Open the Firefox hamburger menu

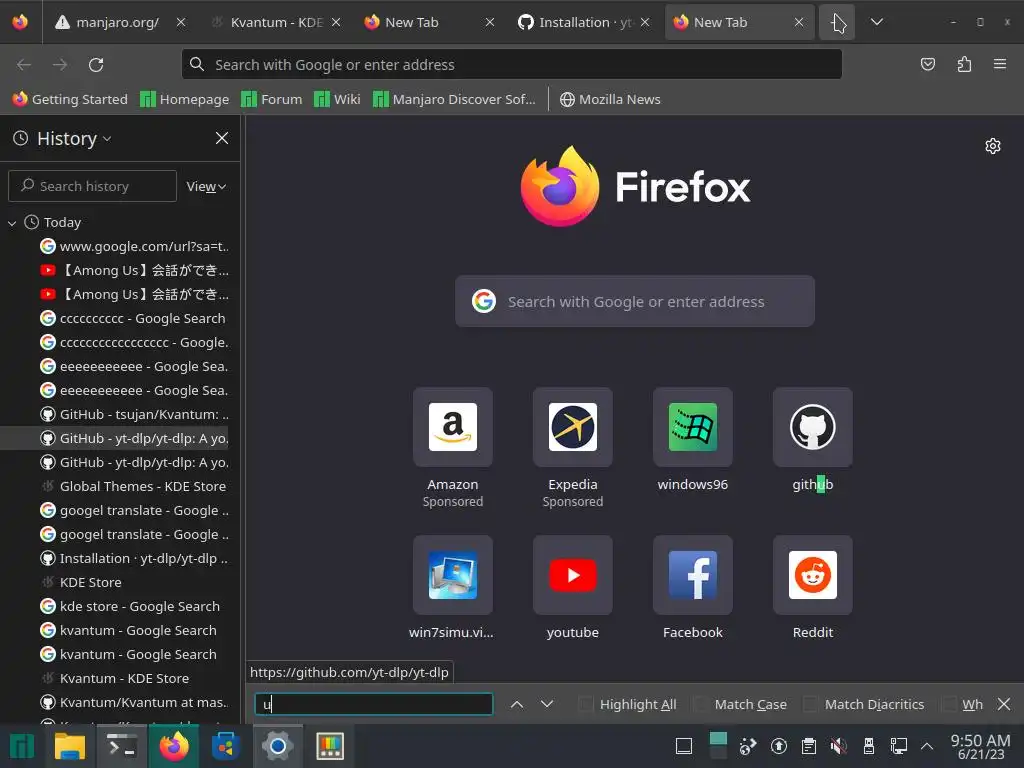click(x=1000, y=64)
